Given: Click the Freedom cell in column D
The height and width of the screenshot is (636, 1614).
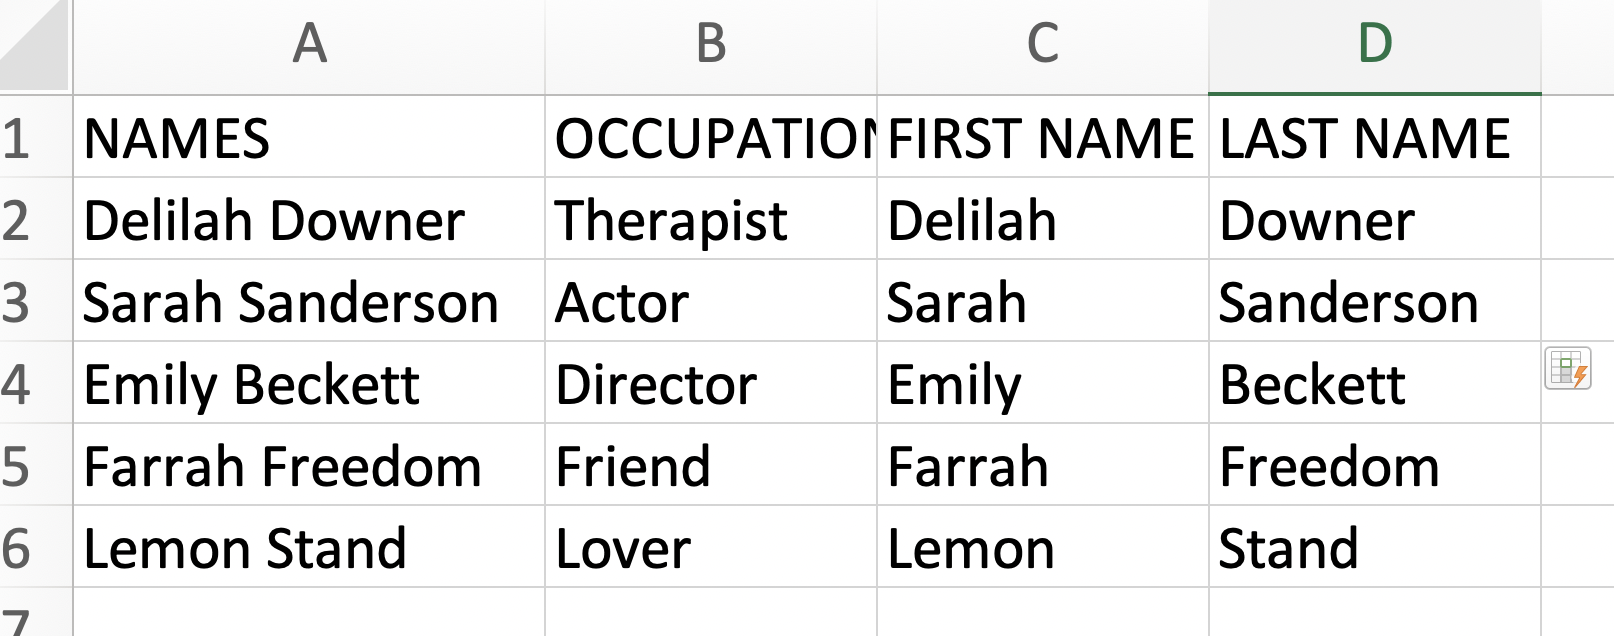Looking at the screenshot, I should 1375,465.
